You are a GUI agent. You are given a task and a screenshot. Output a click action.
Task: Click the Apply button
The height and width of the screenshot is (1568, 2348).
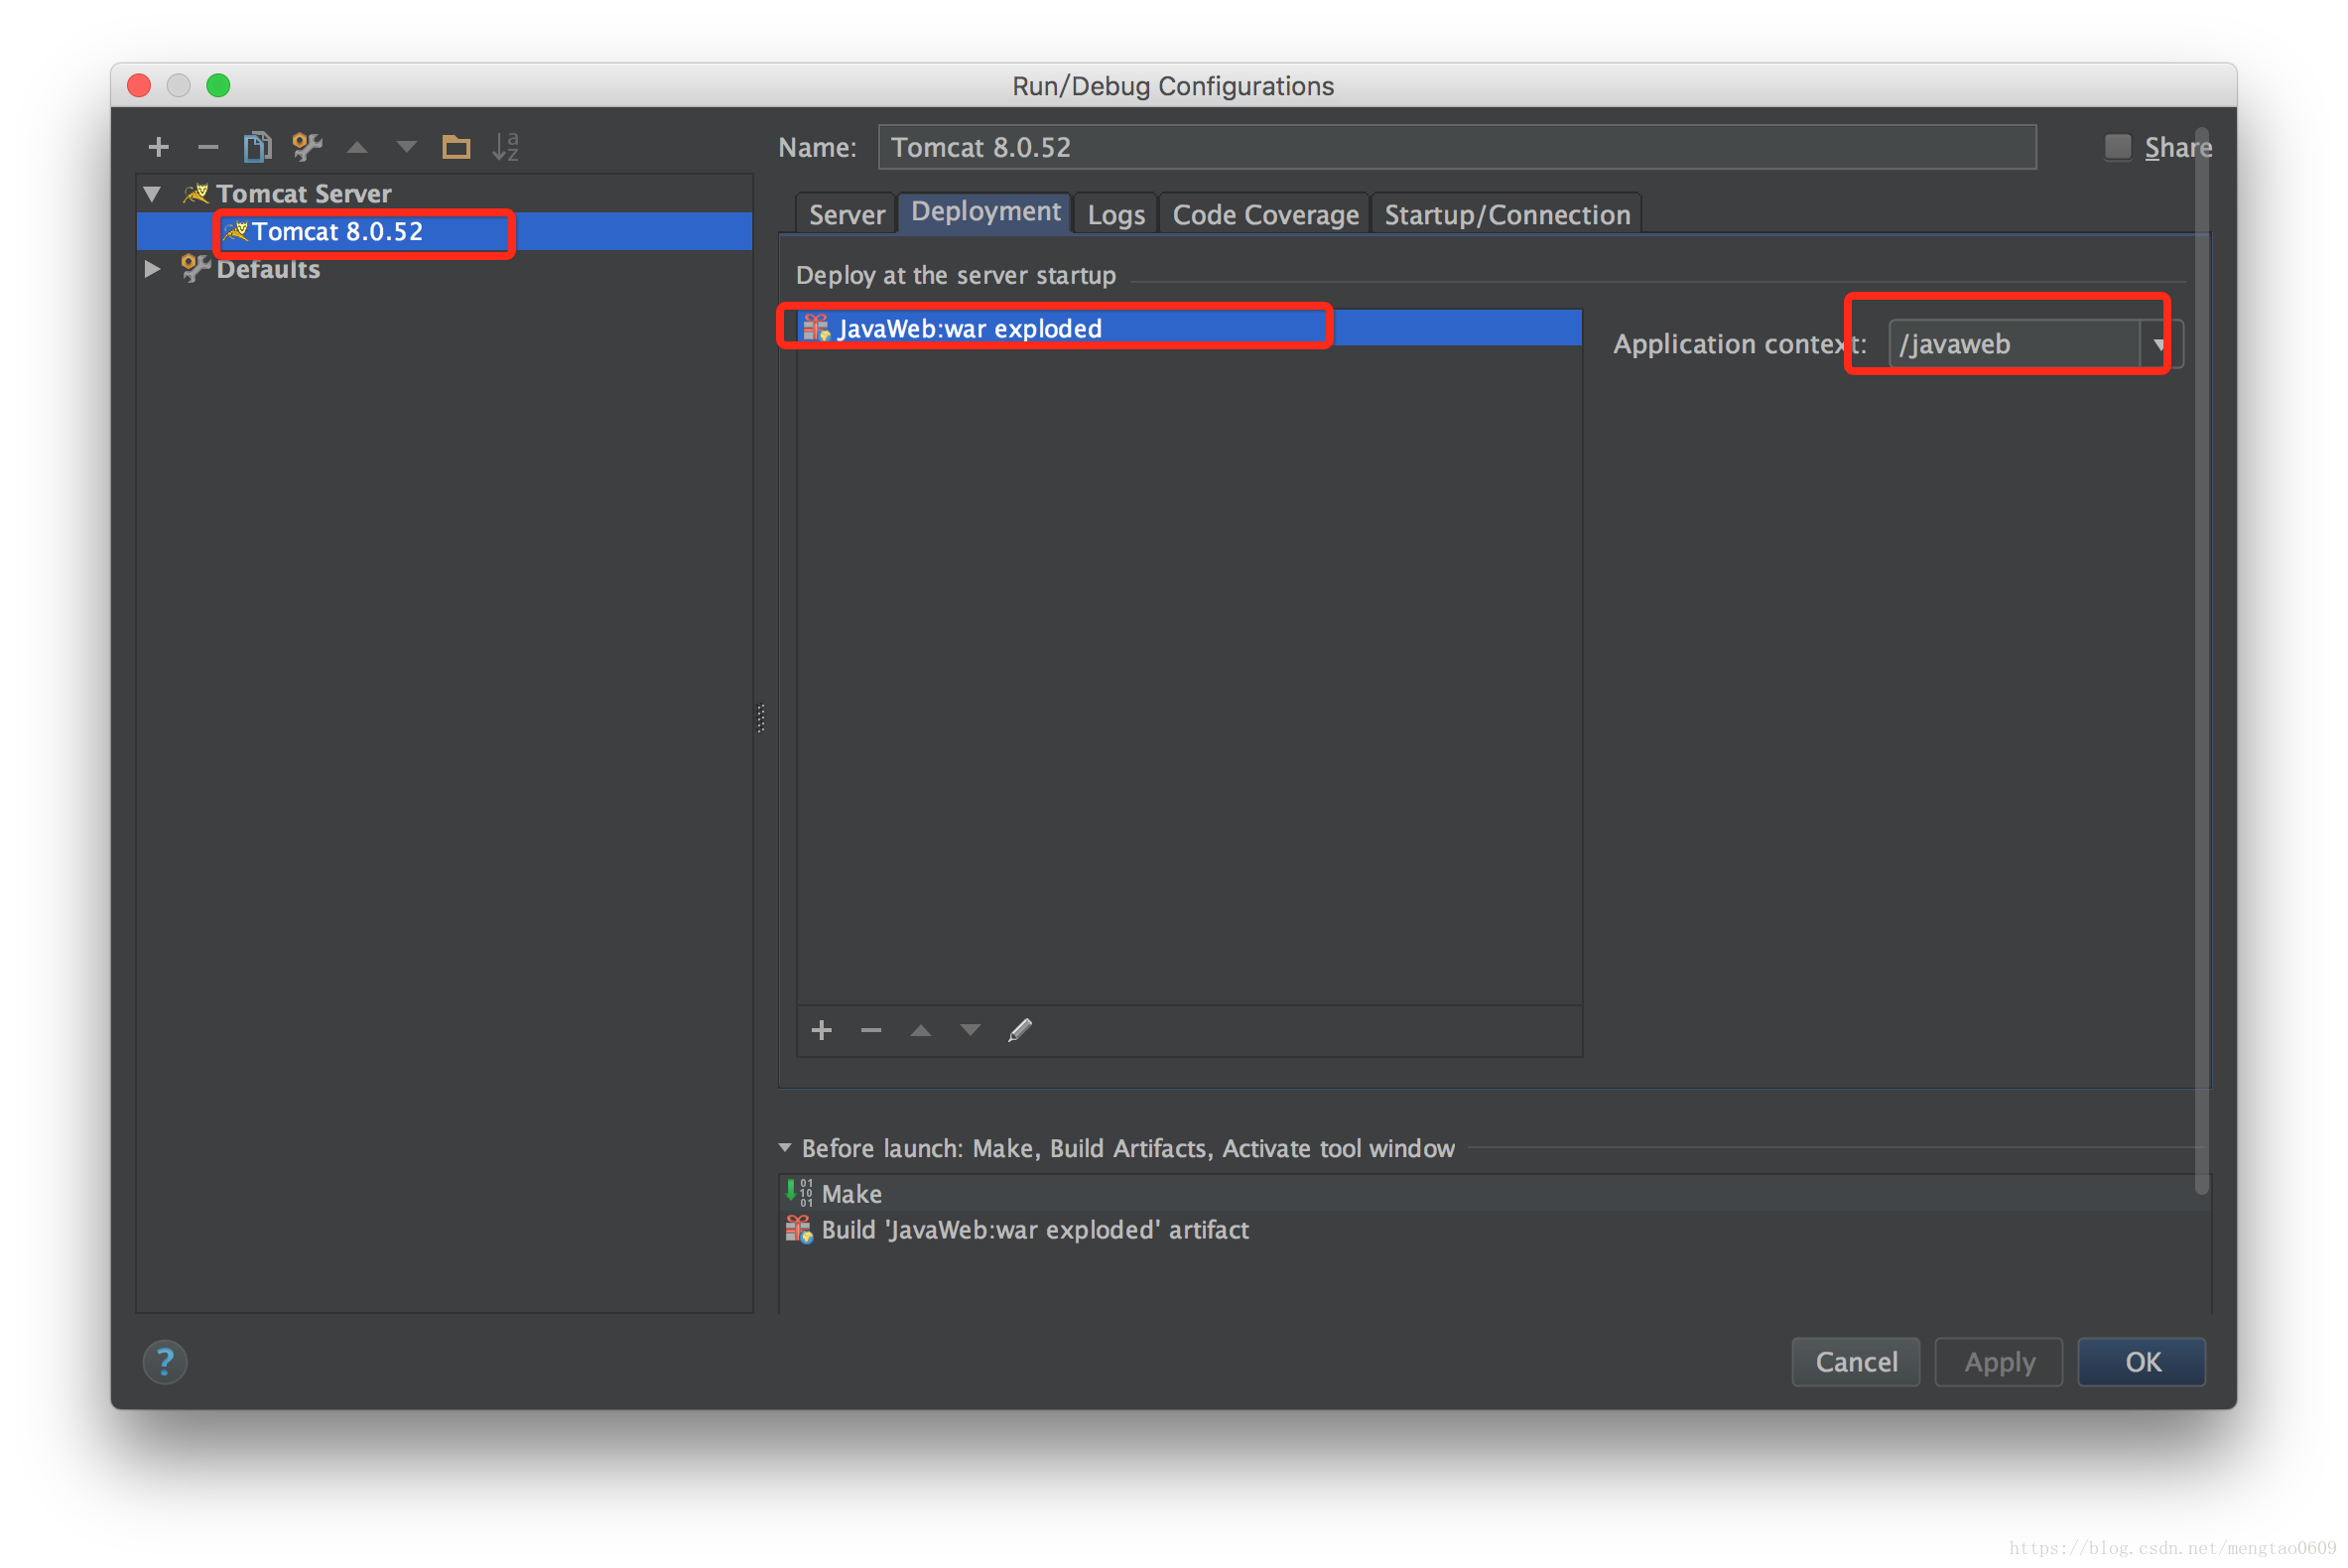point(1999,1362)
